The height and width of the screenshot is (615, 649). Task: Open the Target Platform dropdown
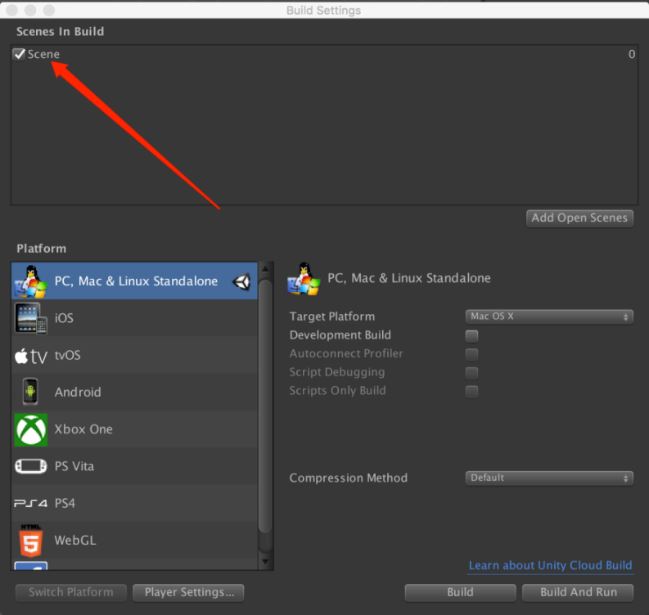550,316
